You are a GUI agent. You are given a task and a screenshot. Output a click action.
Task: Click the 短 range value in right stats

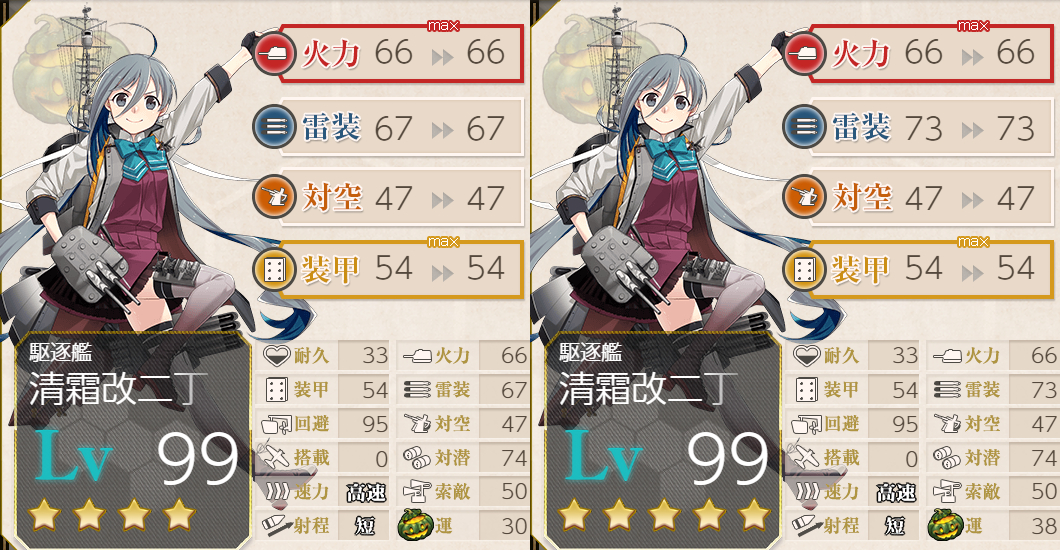coord(894,525)
